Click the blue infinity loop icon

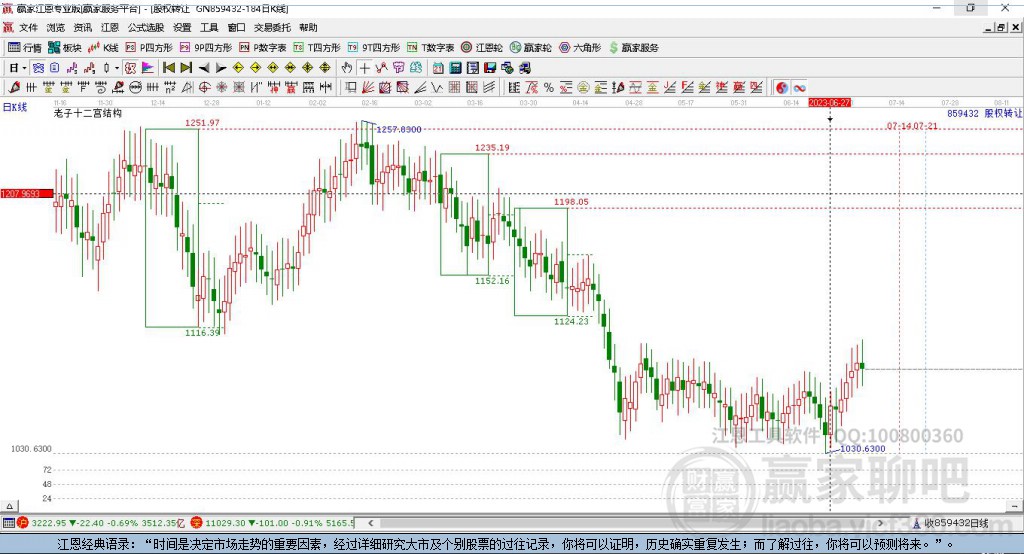[x=799, y=88]
